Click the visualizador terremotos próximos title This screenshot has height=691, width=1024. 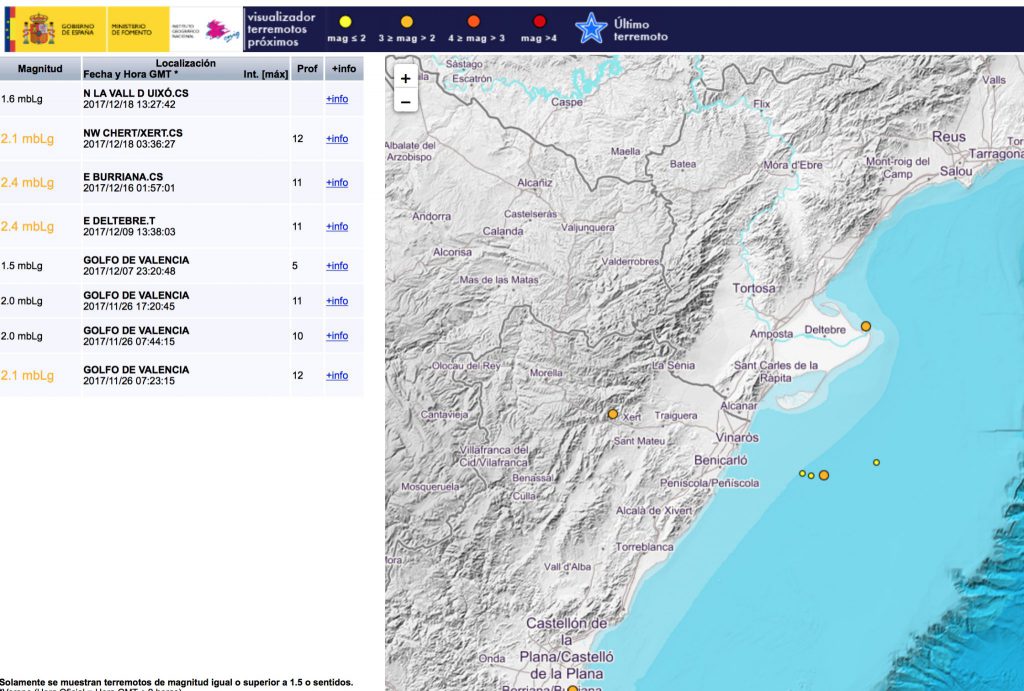281,29
